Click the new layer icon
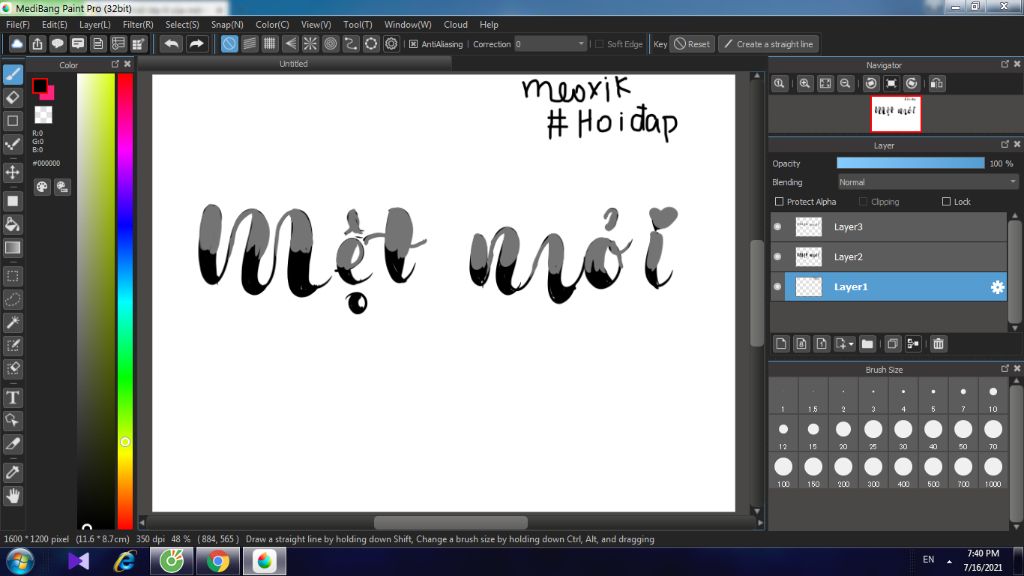This screenshot has height=576, width=1024. coord(781,344)
